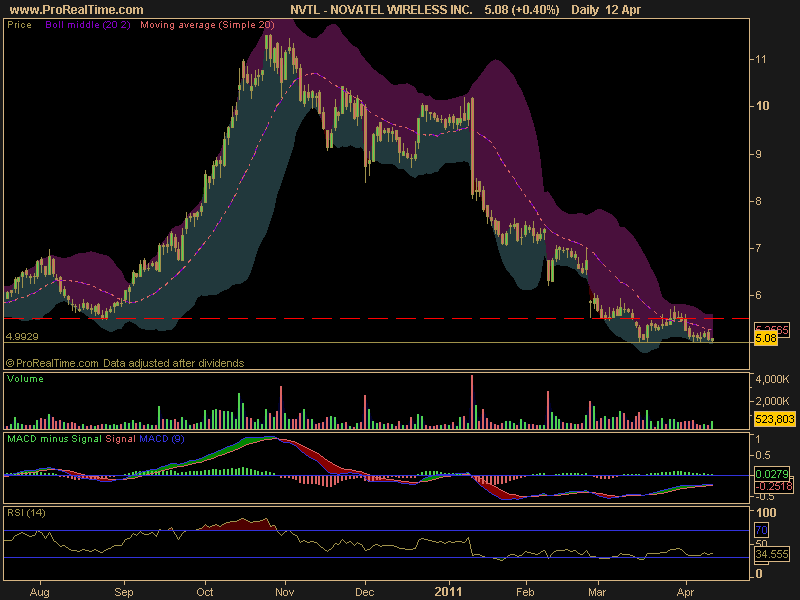Click the Apr date axis label
The image size is (800, 600).
pyautogui.click(x=685, y=592)
